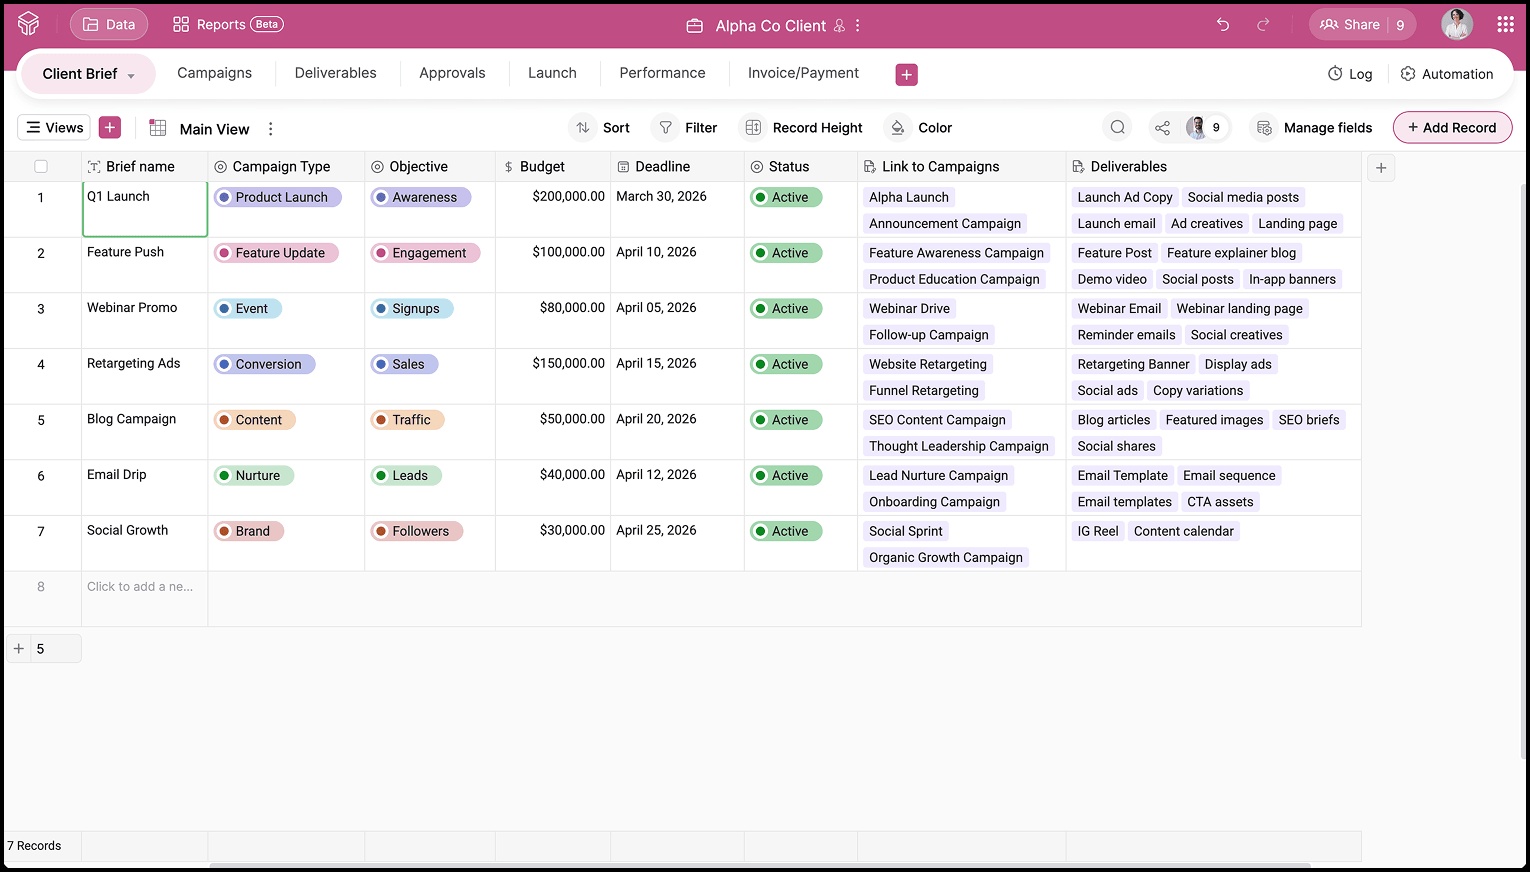Image resolution: width=1530 pixels, height=872 pixels.
Task: Switch to the Invoice/Payment tab
Action: point(803,73)
